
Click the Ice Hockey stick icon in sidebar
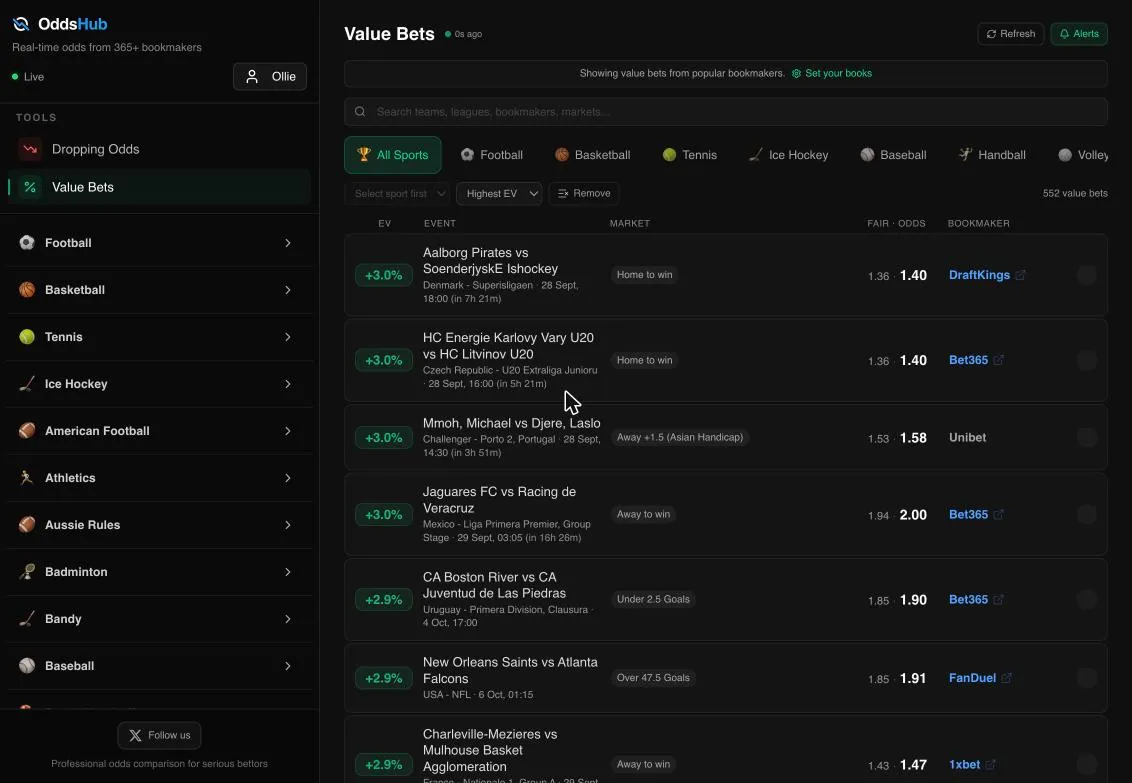point(27,384)
